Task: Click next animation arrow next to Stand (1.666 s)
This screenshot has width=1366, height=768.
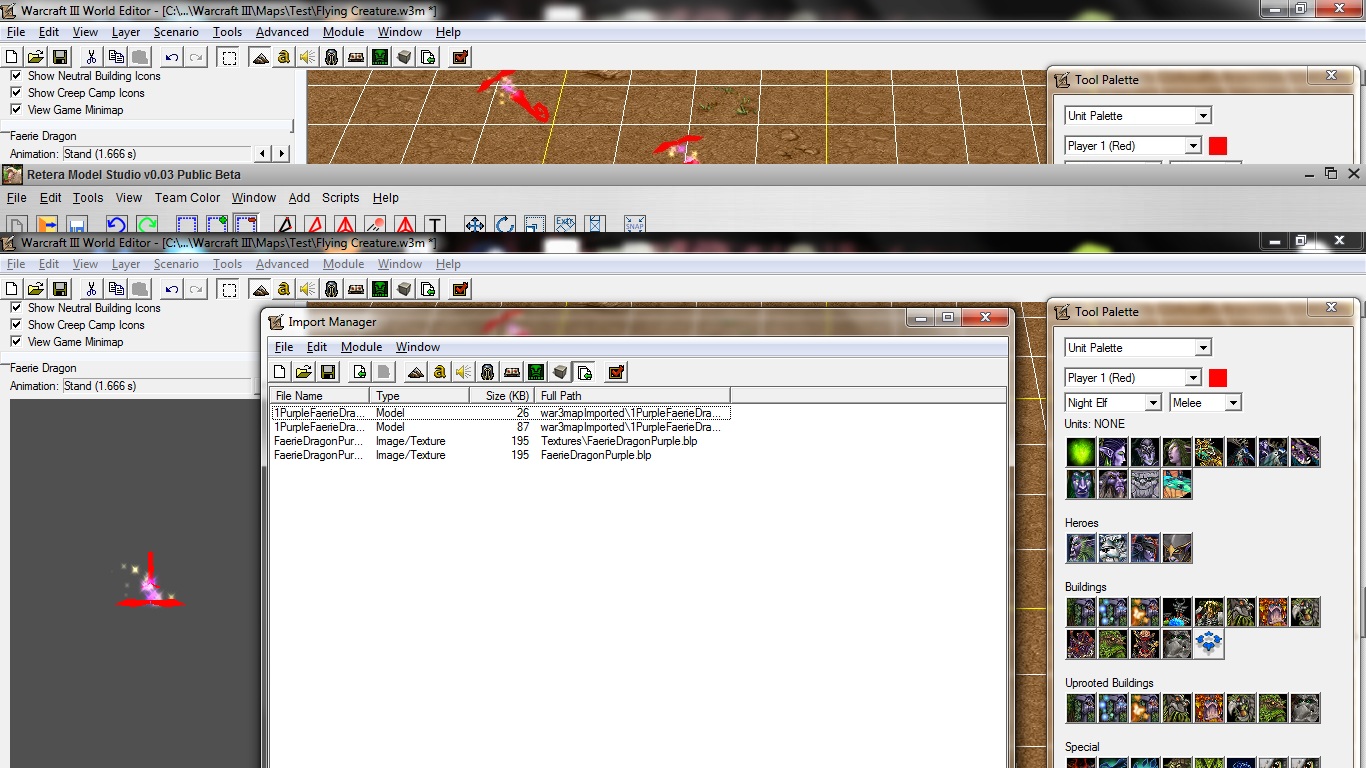Action: tap(281, 154)
